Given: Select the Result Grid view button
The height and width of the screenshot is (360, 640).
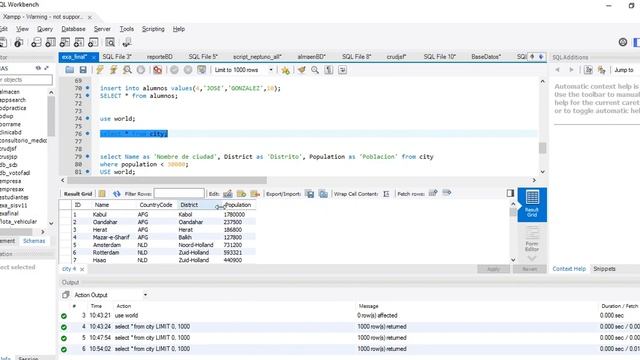Looking at the screenshot, I should pyautogui.click(x=532, y=204).
